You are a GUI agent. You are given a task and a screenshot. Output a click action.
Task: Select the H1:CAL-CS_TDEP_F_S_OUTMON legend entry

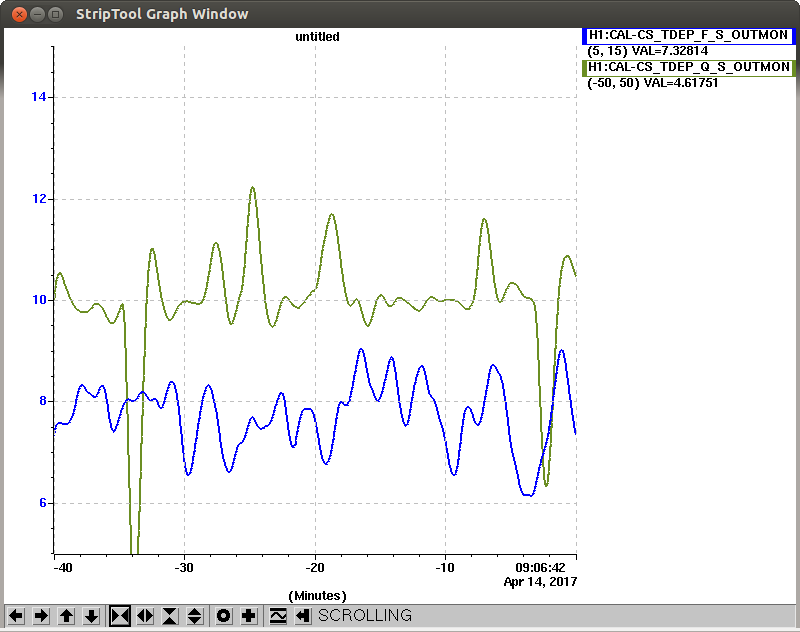tap(688, 35)
